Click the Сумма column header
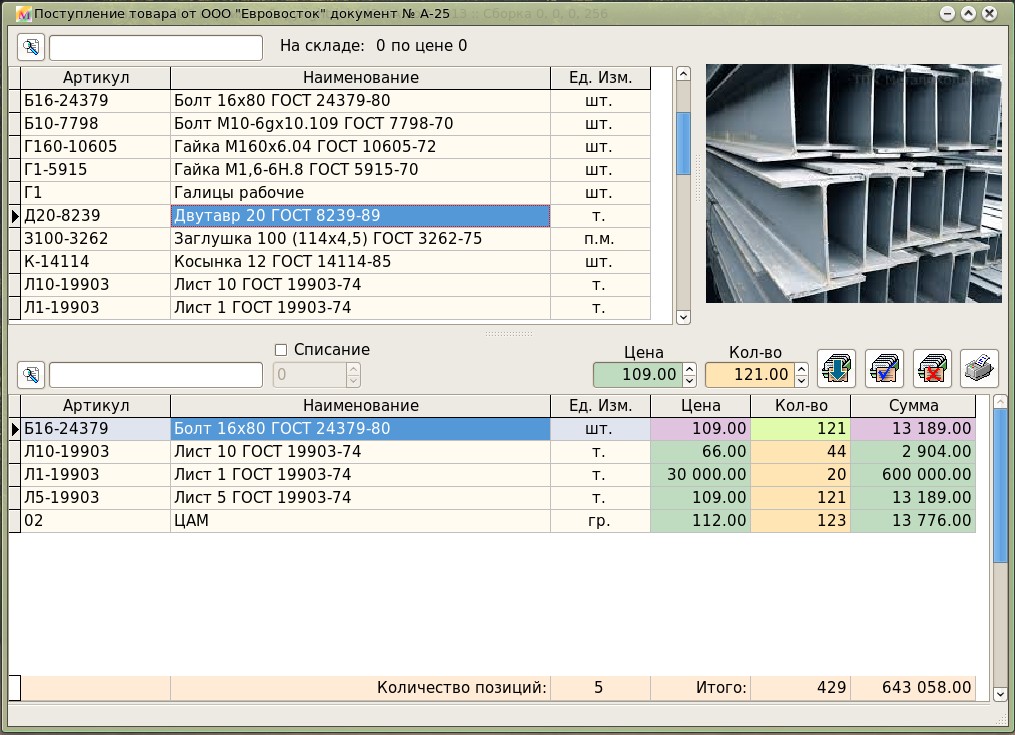Image resolution: width=1015 pixels, height=735 pixels. [912, 406]
